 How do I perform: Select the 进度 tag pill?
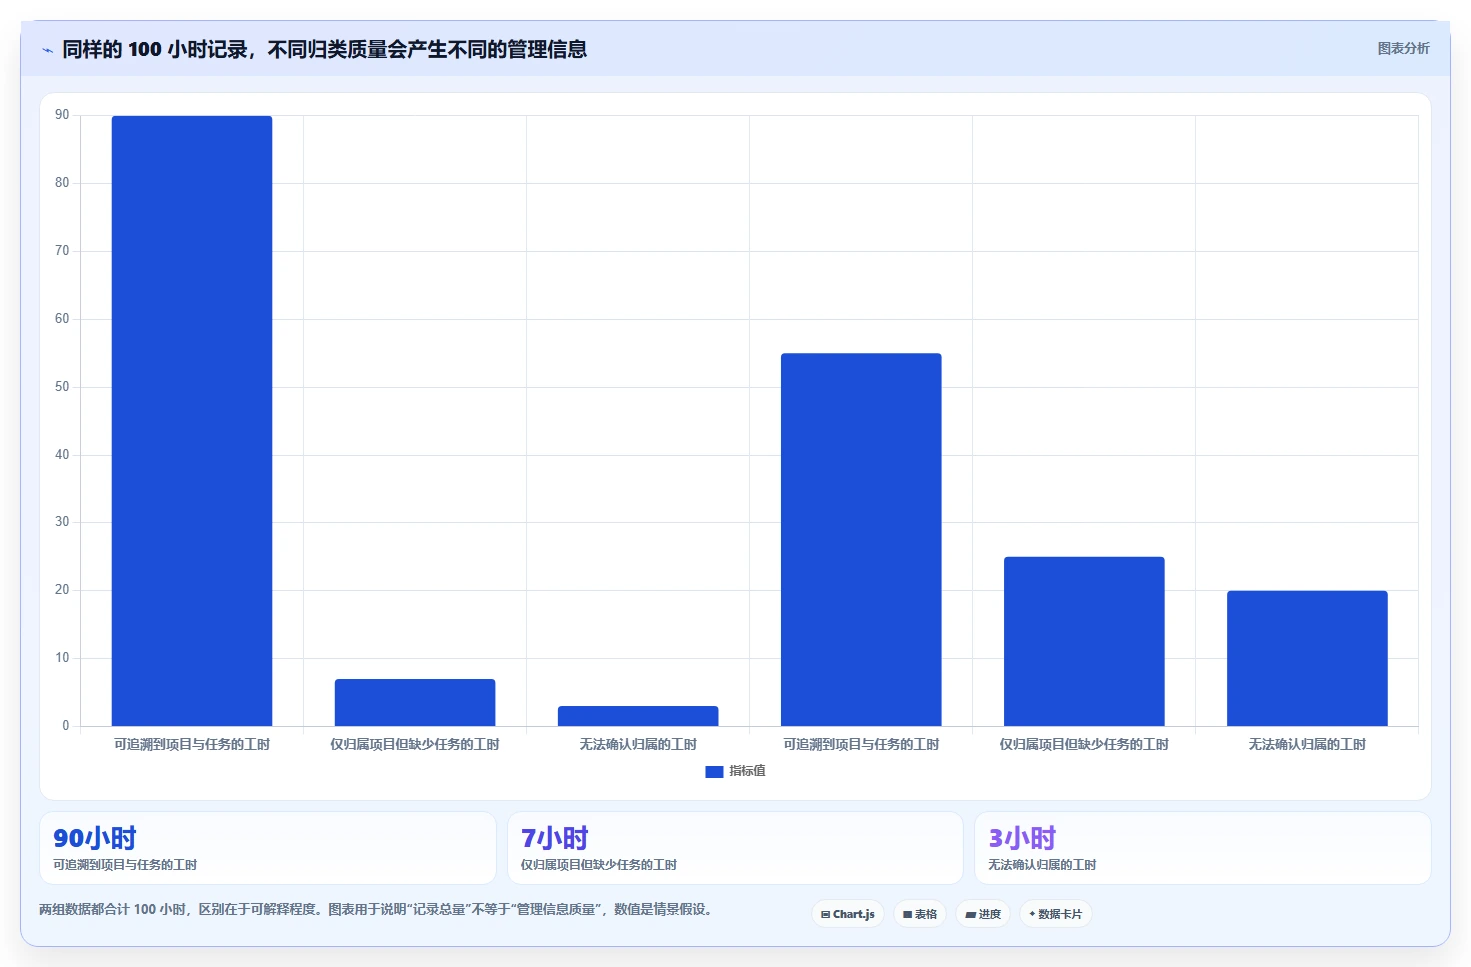983,914
